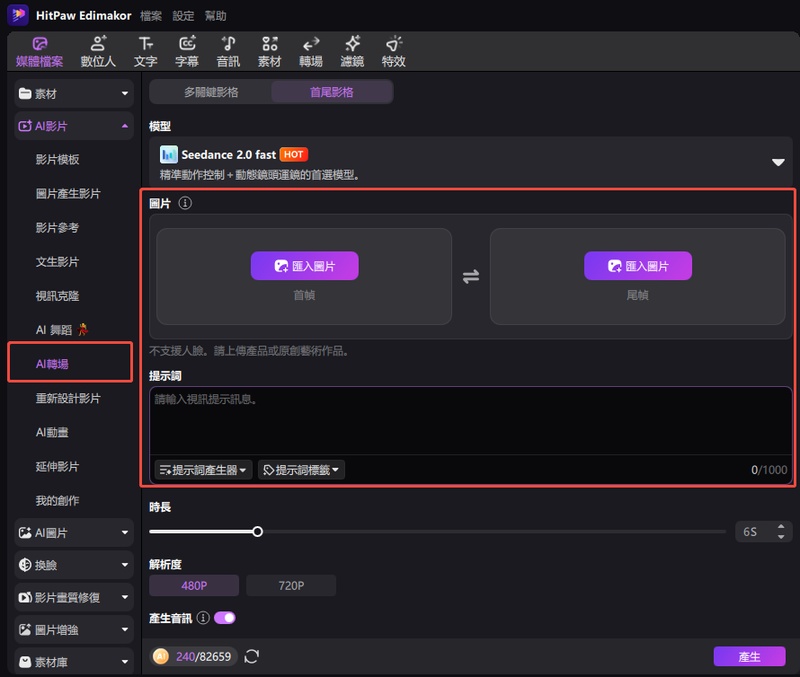800x677 pixels.
Task: Open the 音訊 audio tool
Action: coord(228,52)
